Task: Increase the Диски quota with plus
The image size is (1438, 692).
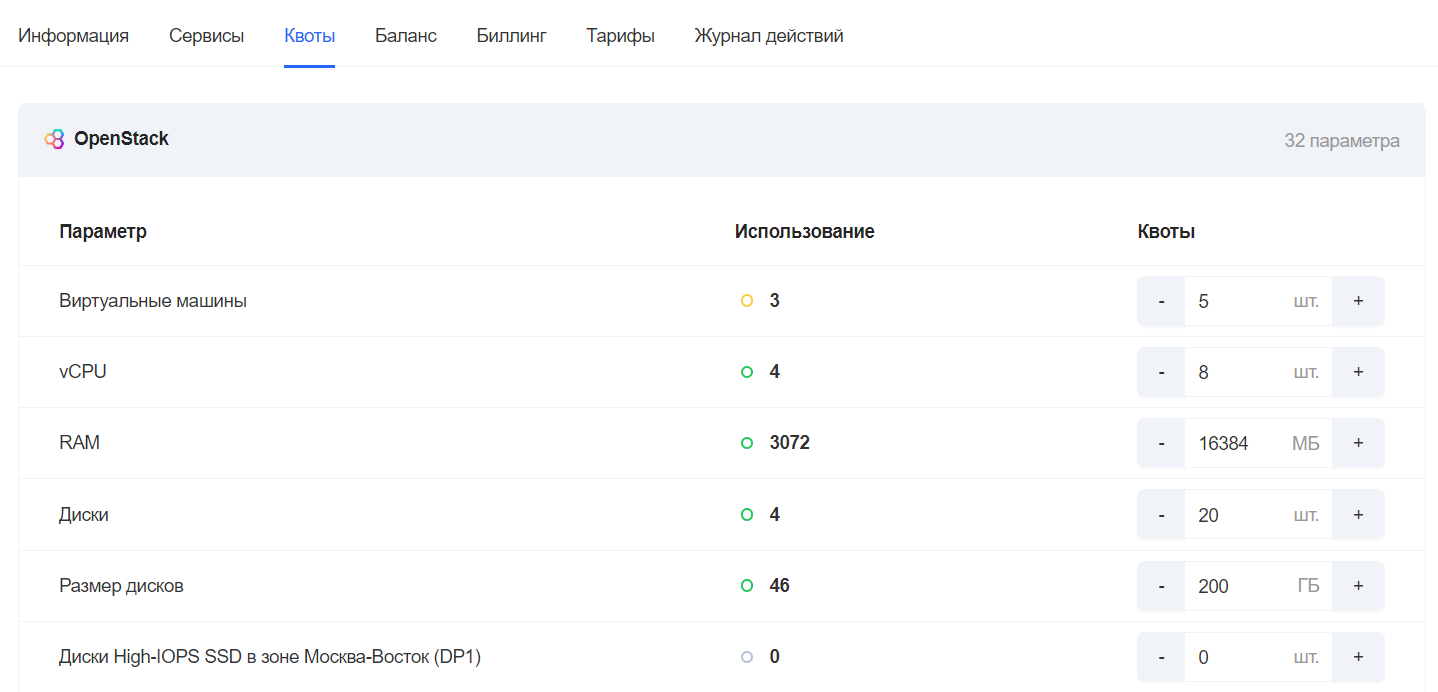Action: (x=1358, y=515)
